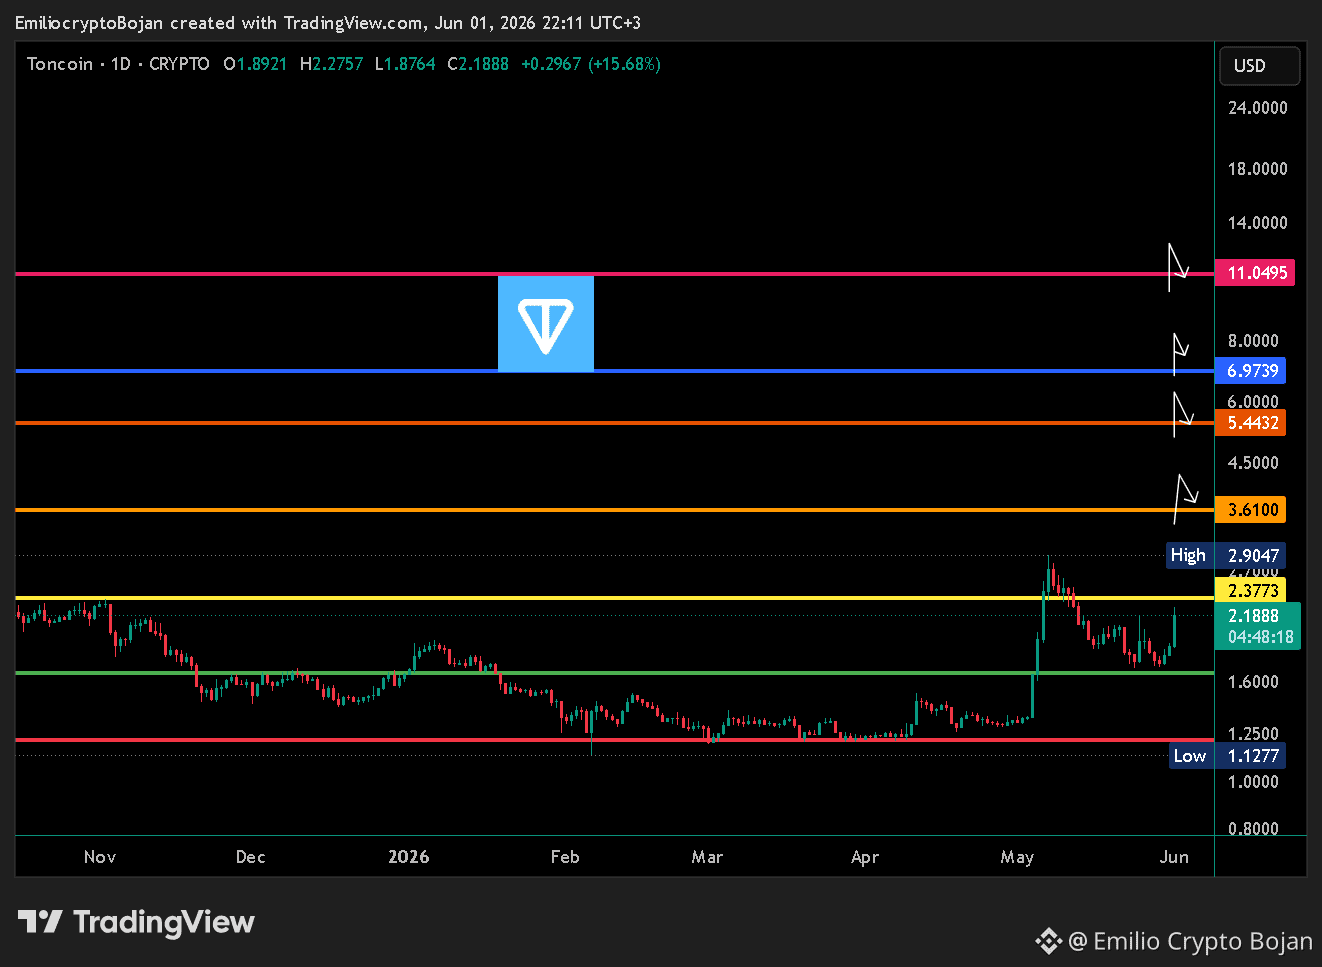Click the Mar label on the time axis
This screenshot has height=967, width=1322.
[x=707, y=857]
